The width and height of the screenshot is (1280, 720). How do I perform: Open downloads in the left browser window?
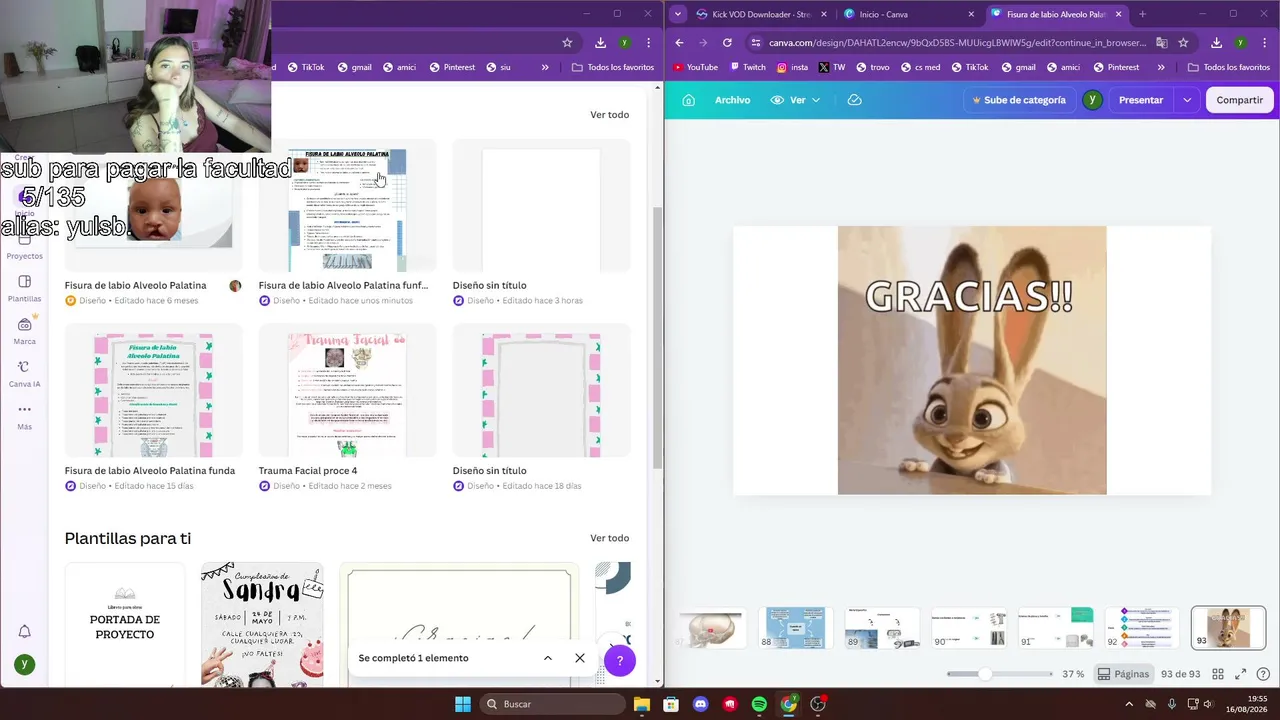600,43
